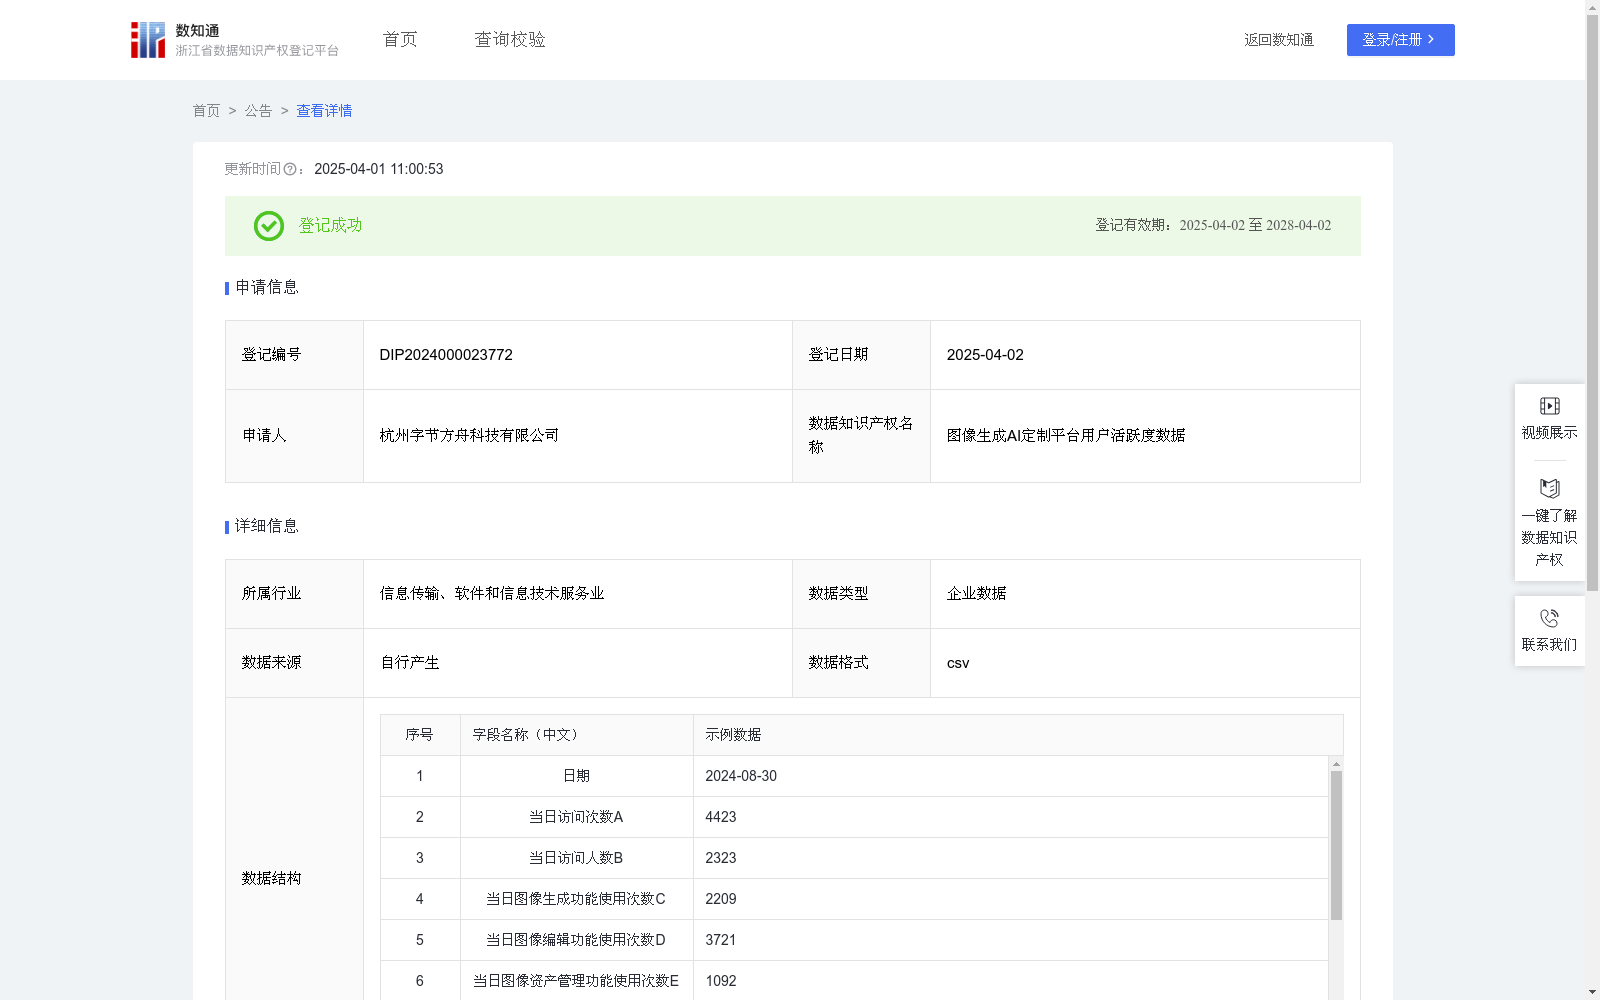1600x1000 pixels.
Task: Click 信息传输、软件和信息技术服务业 industry value
Action: point(492,593)
